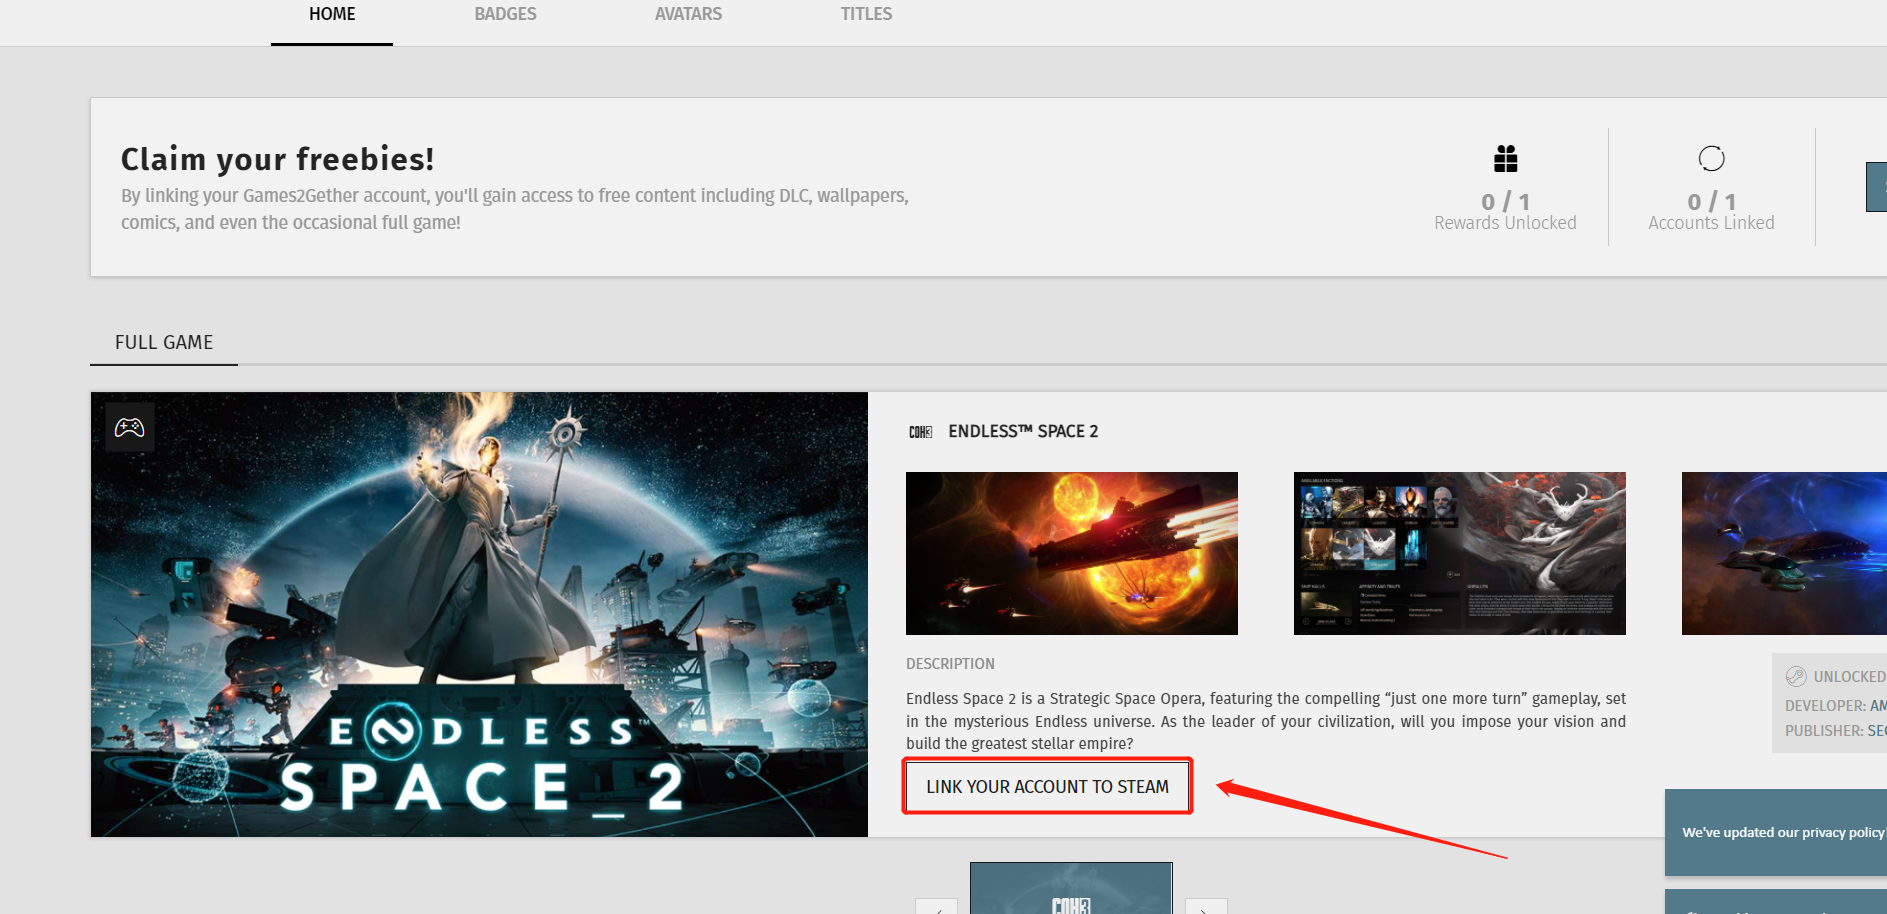Select the COH3 carousel thumbnail

(1071, 889)
